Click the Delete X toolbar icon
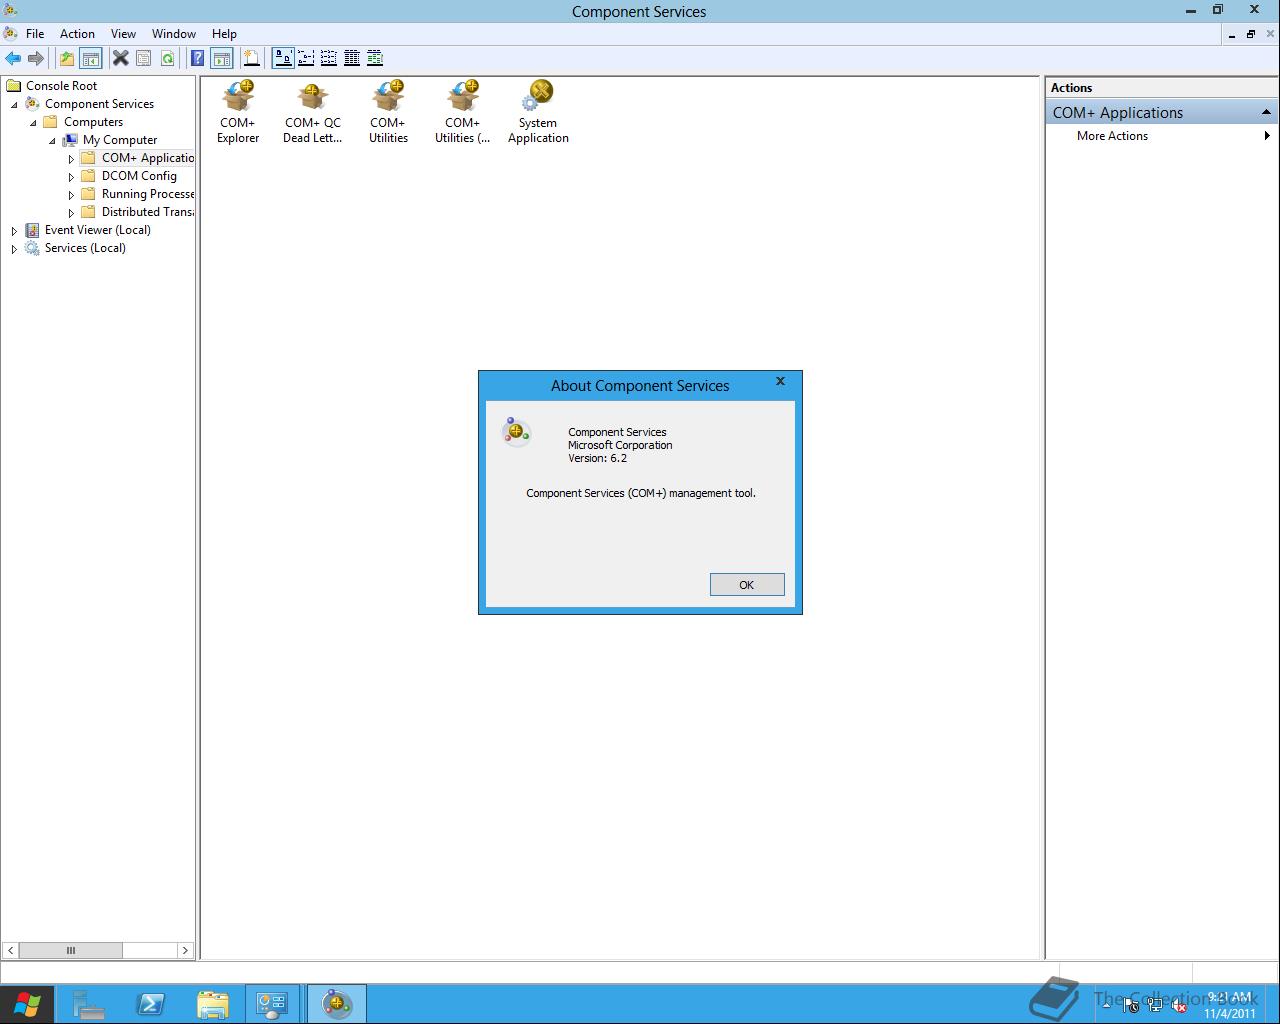This screenshot has height=1024, width=1280. (x=120, y=58)
